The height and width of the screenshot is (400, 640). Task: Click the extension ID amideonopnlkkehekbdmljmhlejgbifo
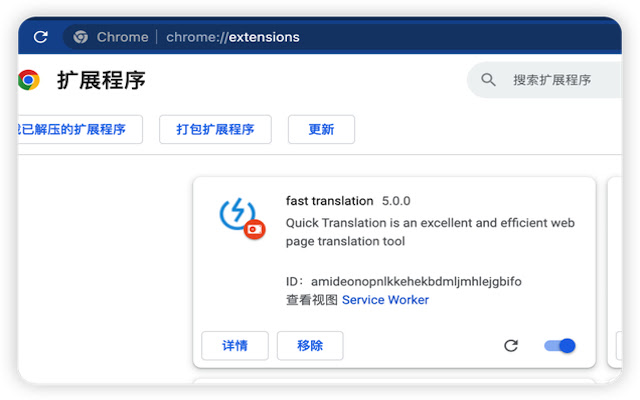point(416,282)
